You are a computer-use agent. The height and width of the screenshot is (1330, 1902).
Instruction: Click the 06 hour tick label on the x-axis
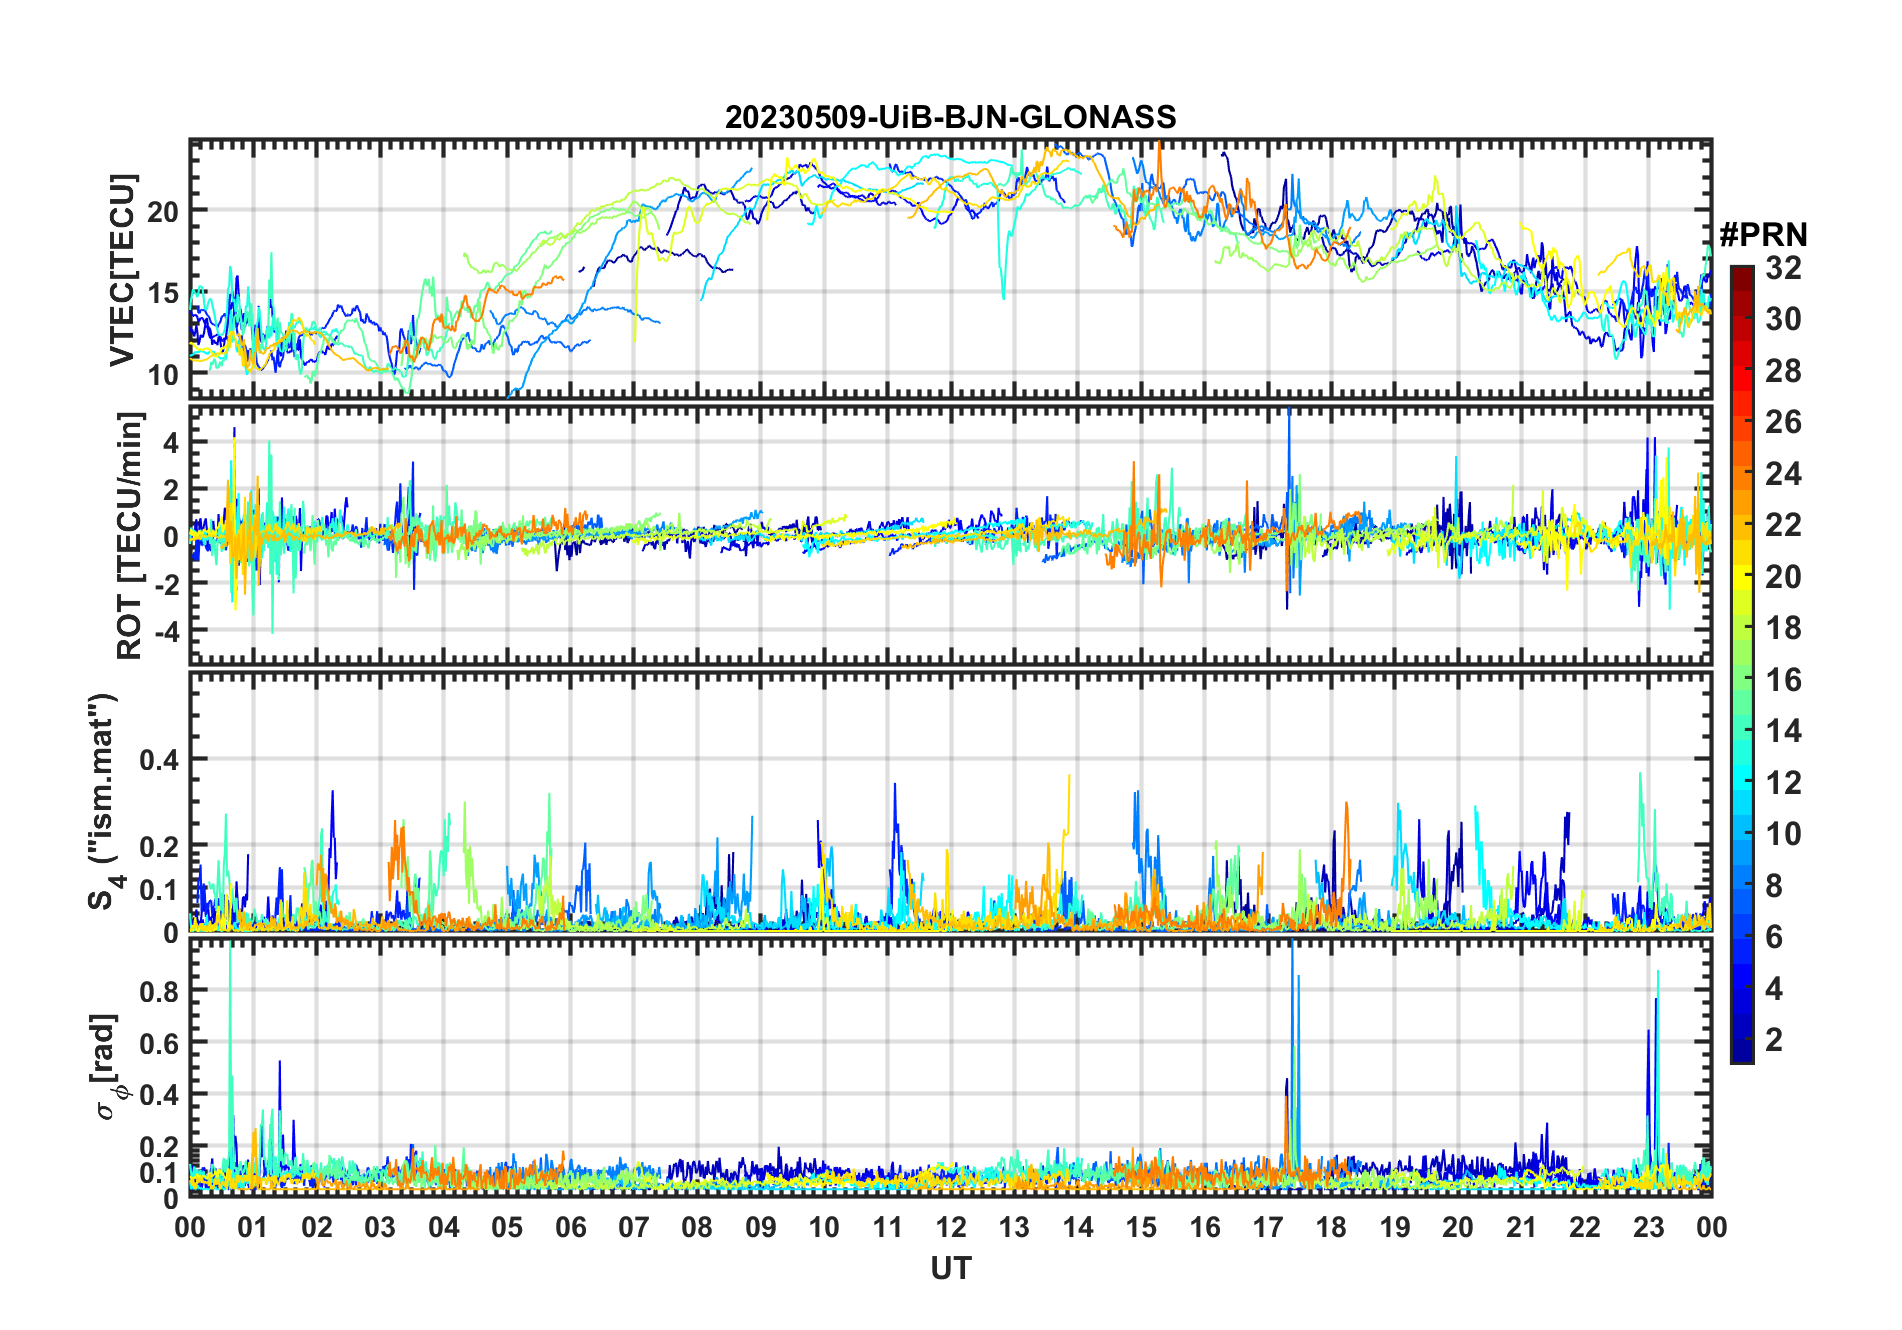(x=570, y=1227)
